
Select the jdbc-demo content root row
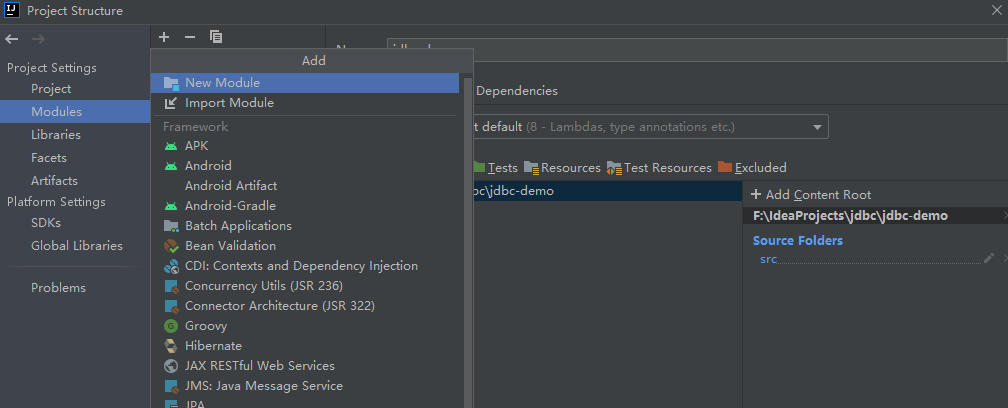click(x=608, y=191)
